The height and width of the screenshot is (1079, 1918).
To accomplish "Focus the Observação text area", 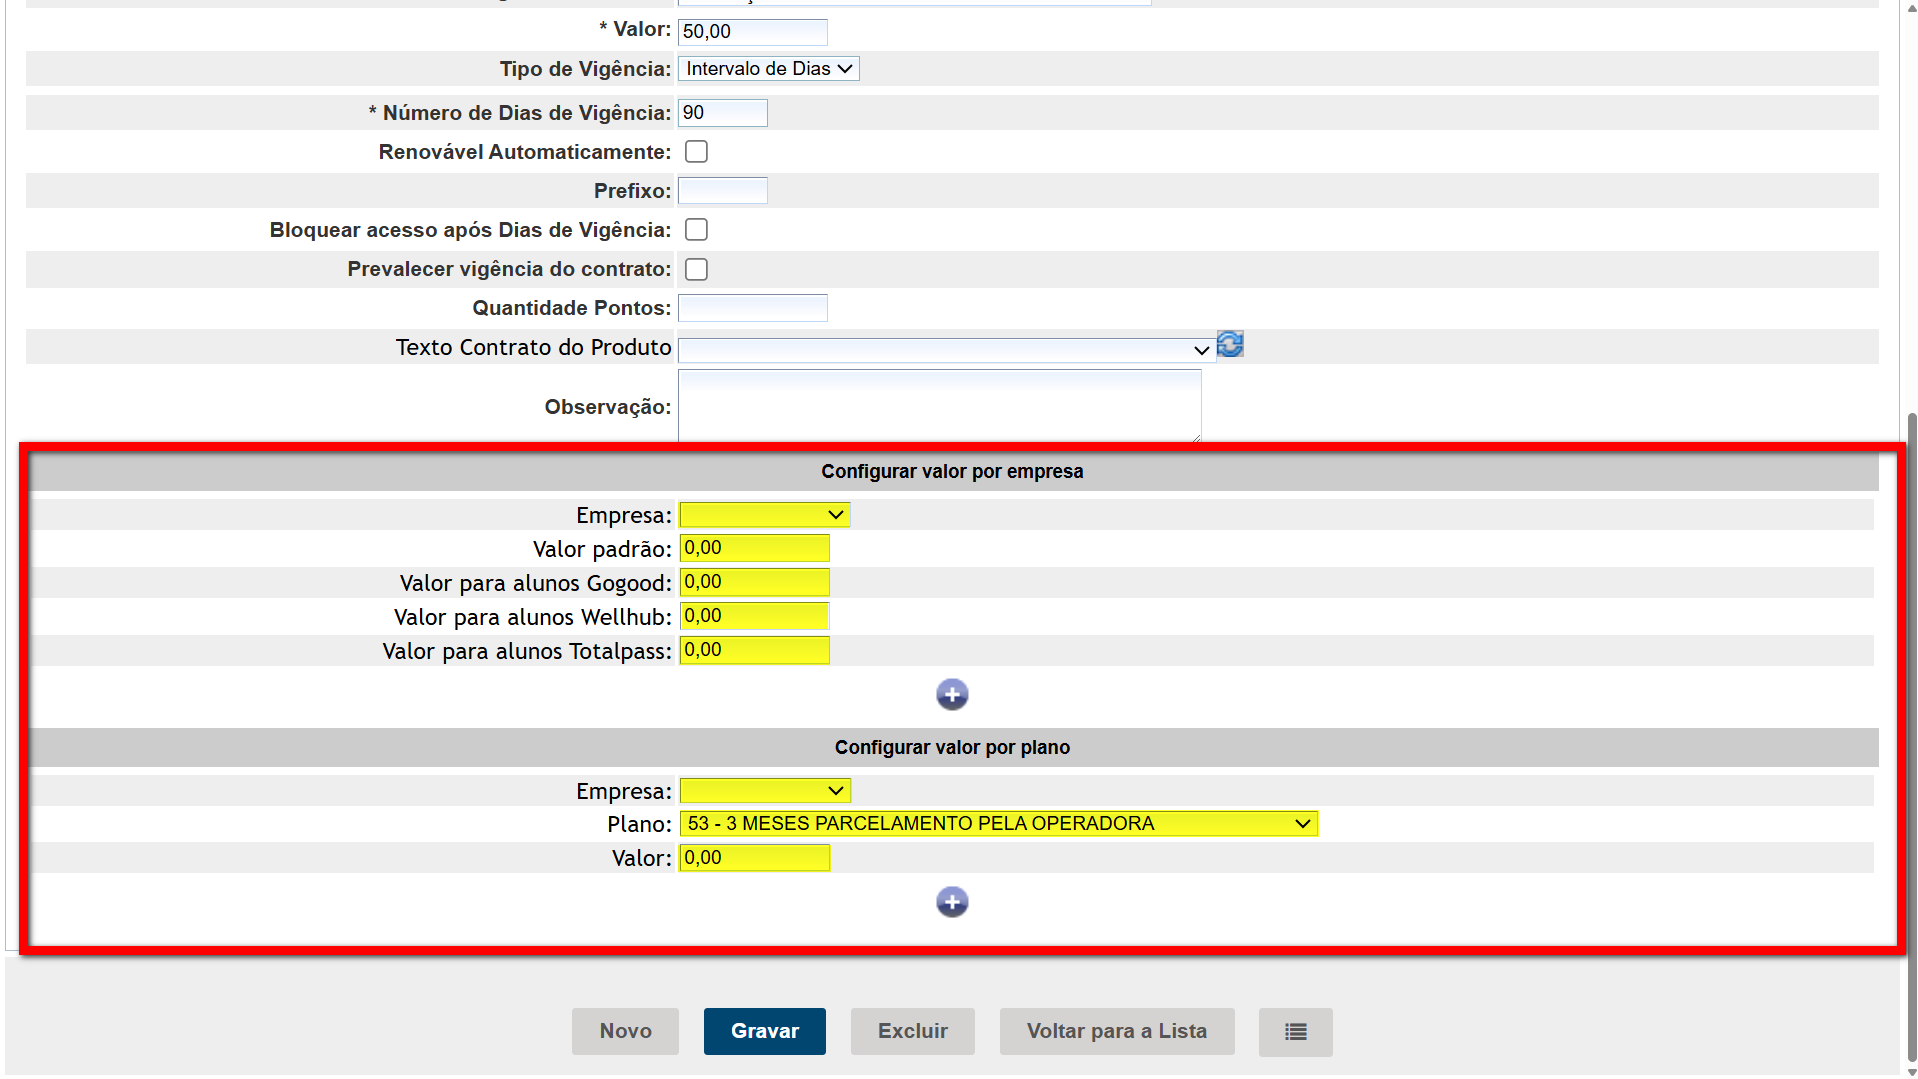I will [x=939, y=405].
